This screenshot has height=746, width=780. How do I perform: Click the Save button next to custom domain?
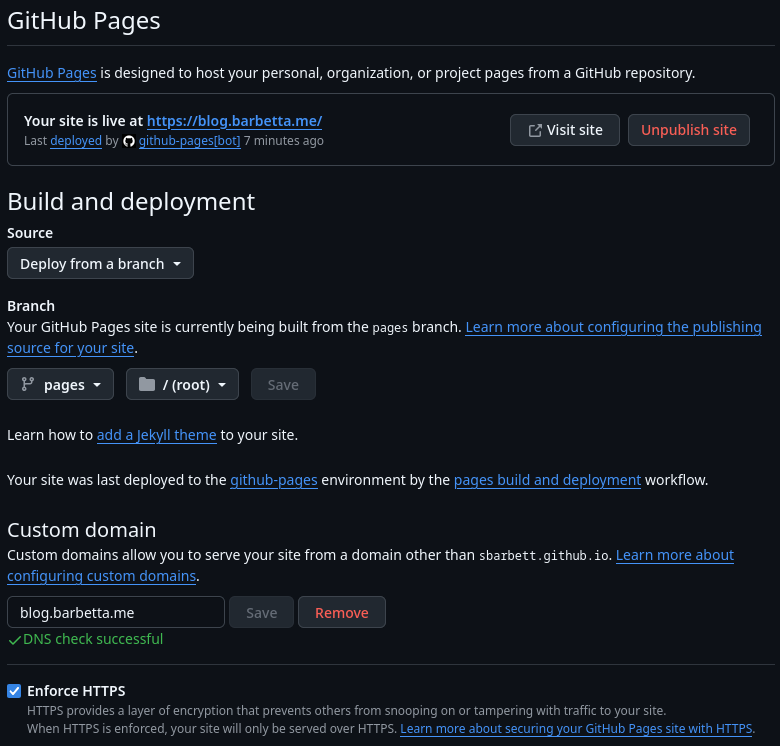click(x=262, y=612)
